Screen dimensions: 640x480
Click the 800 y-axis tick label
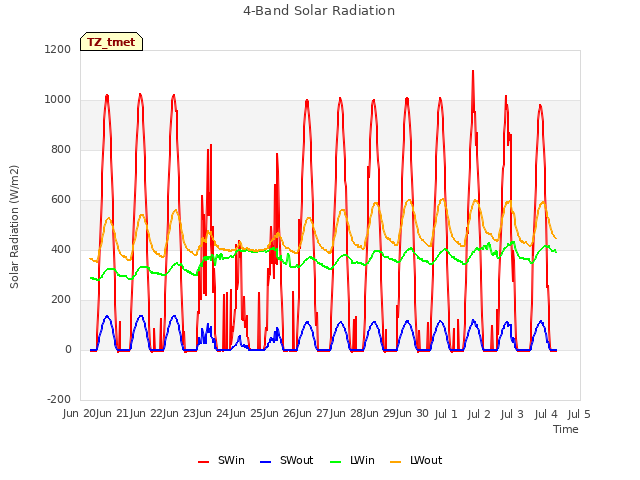tap(61, 149)
